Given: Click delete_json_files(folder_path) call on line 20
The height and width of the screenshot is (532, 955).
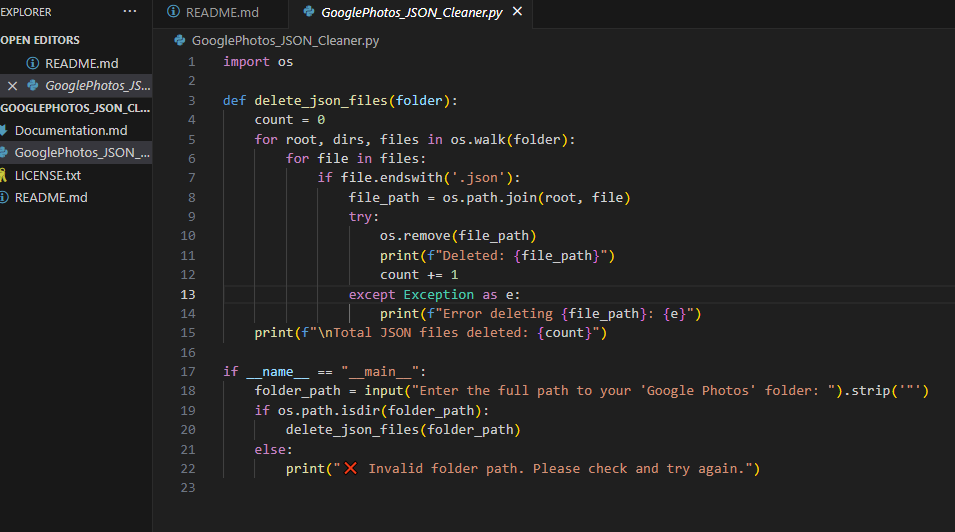Looking at the screenshot, I should point(403,430).
